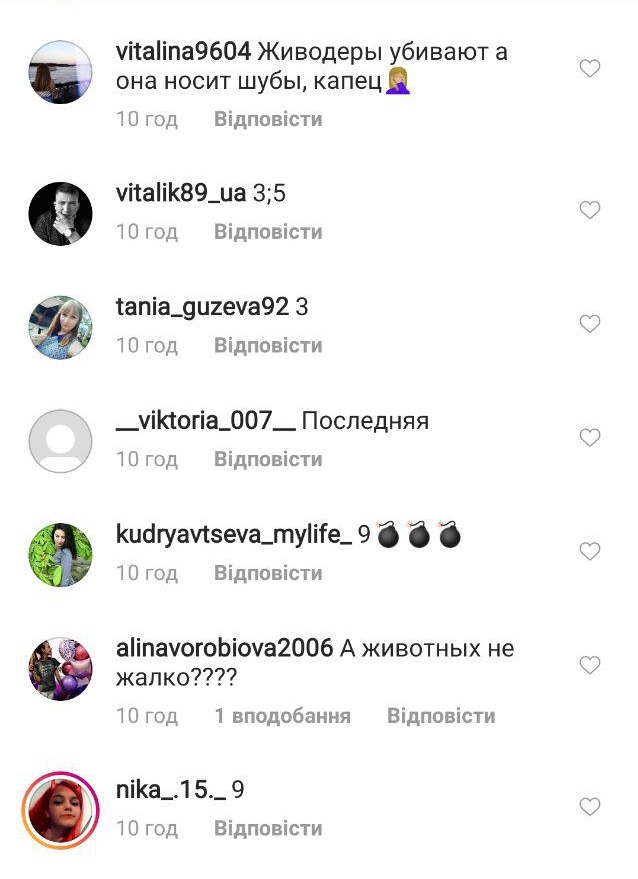Like the comment by vitalina9604

tap(589, 68)
